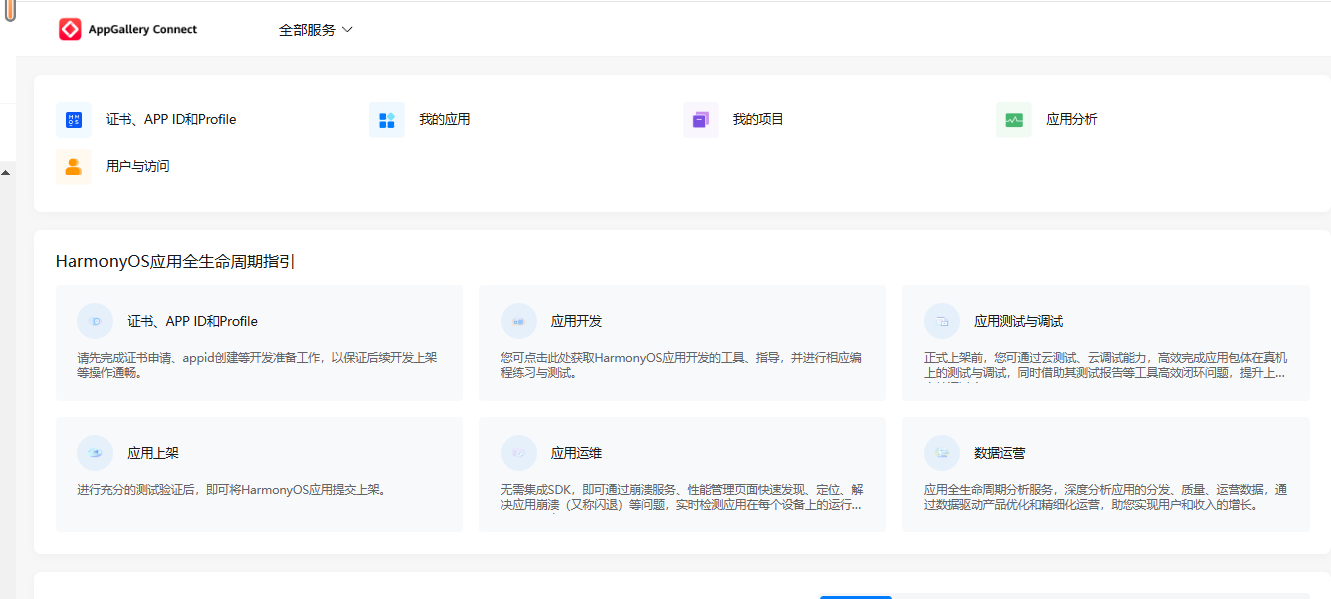This screenshot has height=599, width=1331.
Task: Open the 证书、APP ID和Profile quick link text
Action: point(171,119)
